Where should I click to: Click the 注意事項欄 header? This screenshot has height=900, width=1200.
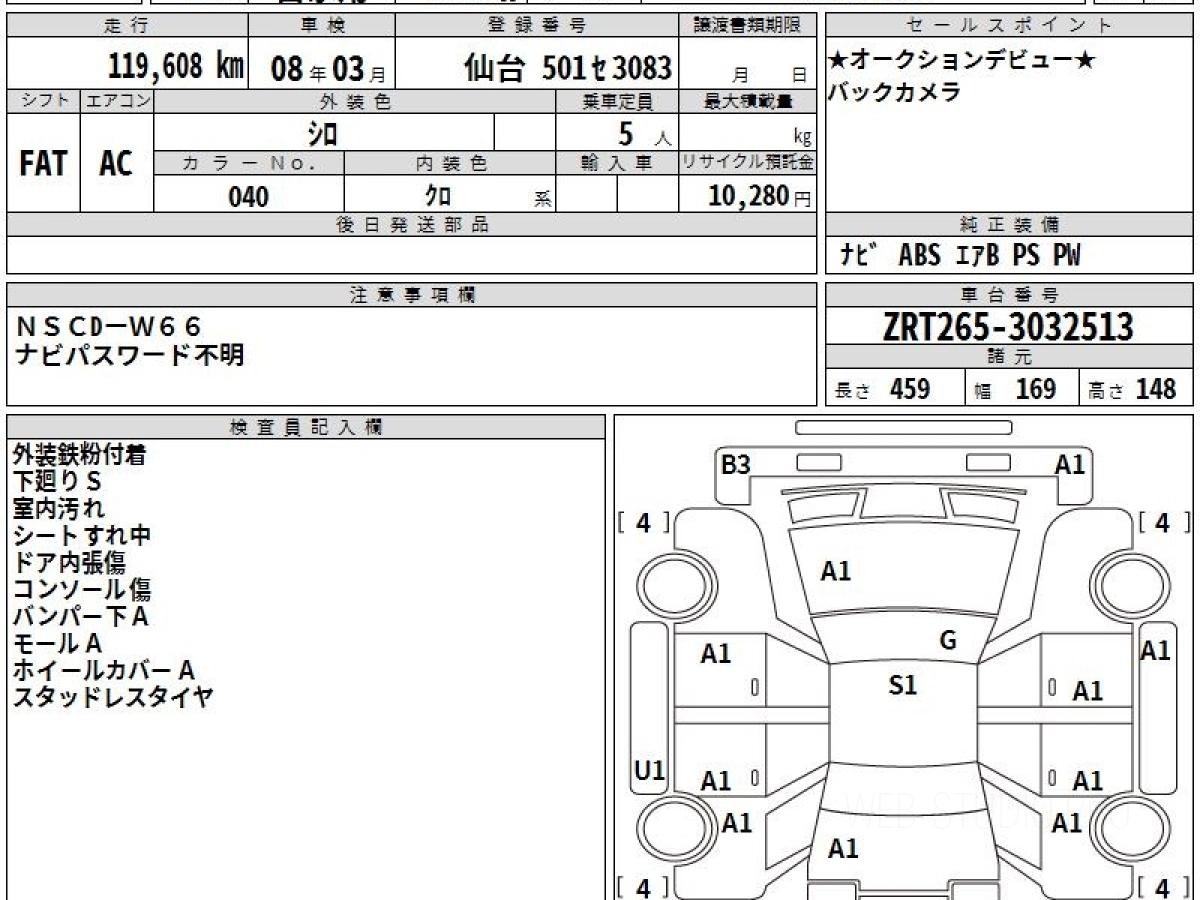412,295
